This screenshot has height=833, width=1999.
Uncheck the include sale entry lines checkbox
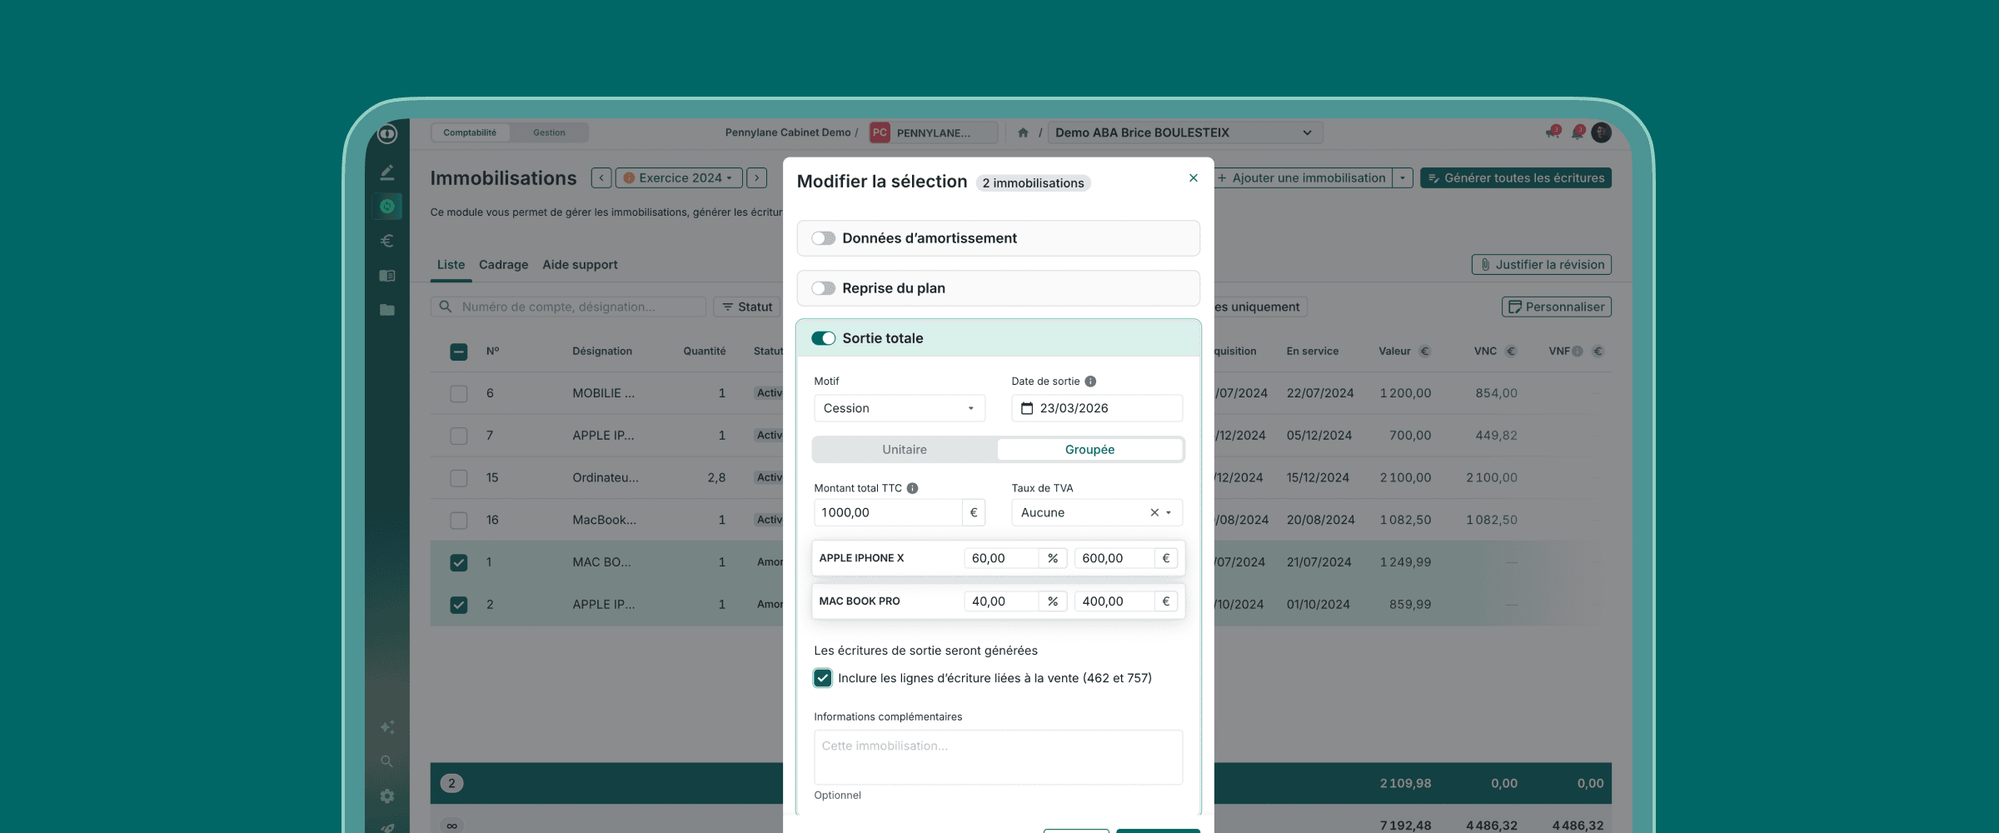tap(822, 678)
